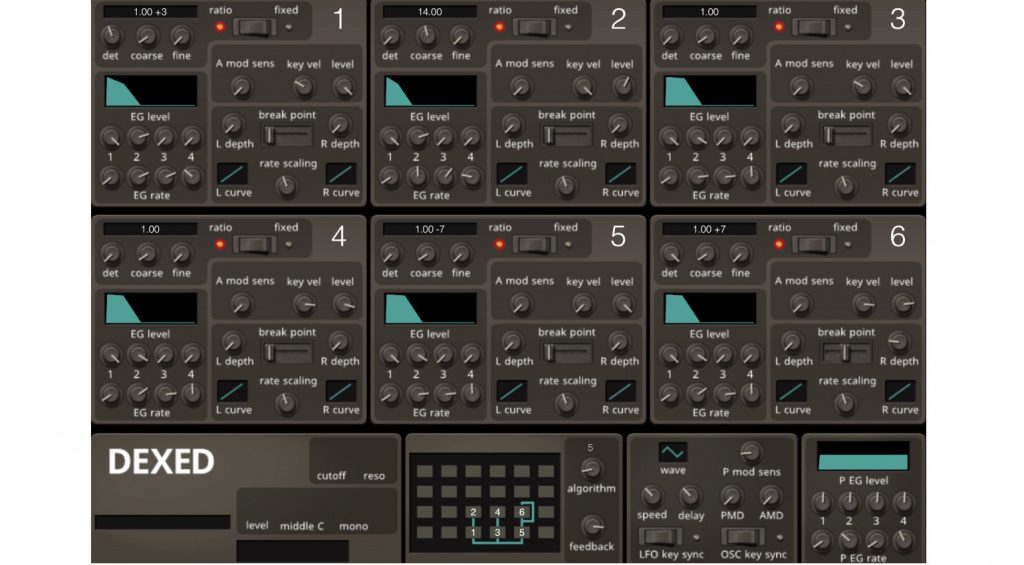Click operator 1 R curve graph
Viewport: 1024px width, 565px height.
pos(341,174)
